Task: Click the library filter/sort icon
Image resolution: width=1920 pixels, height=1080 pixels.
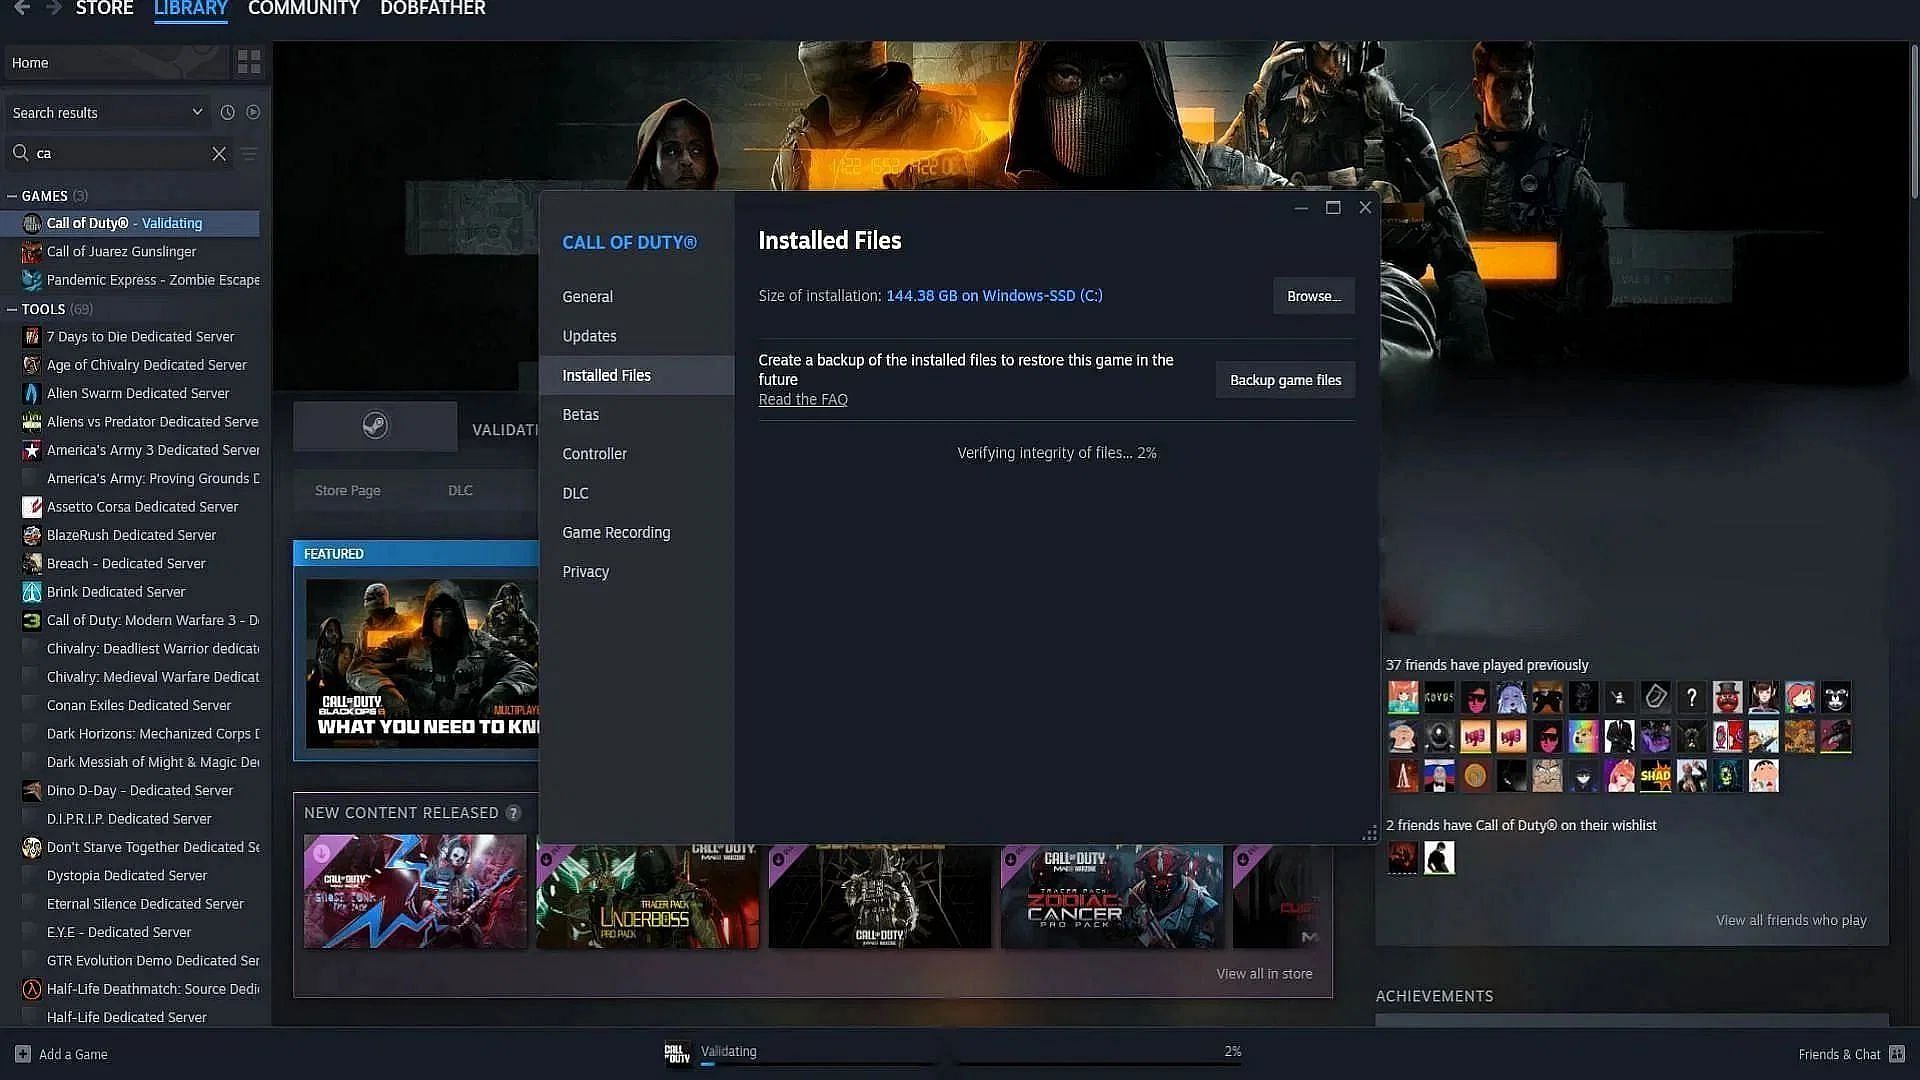Action: [249, 152]
